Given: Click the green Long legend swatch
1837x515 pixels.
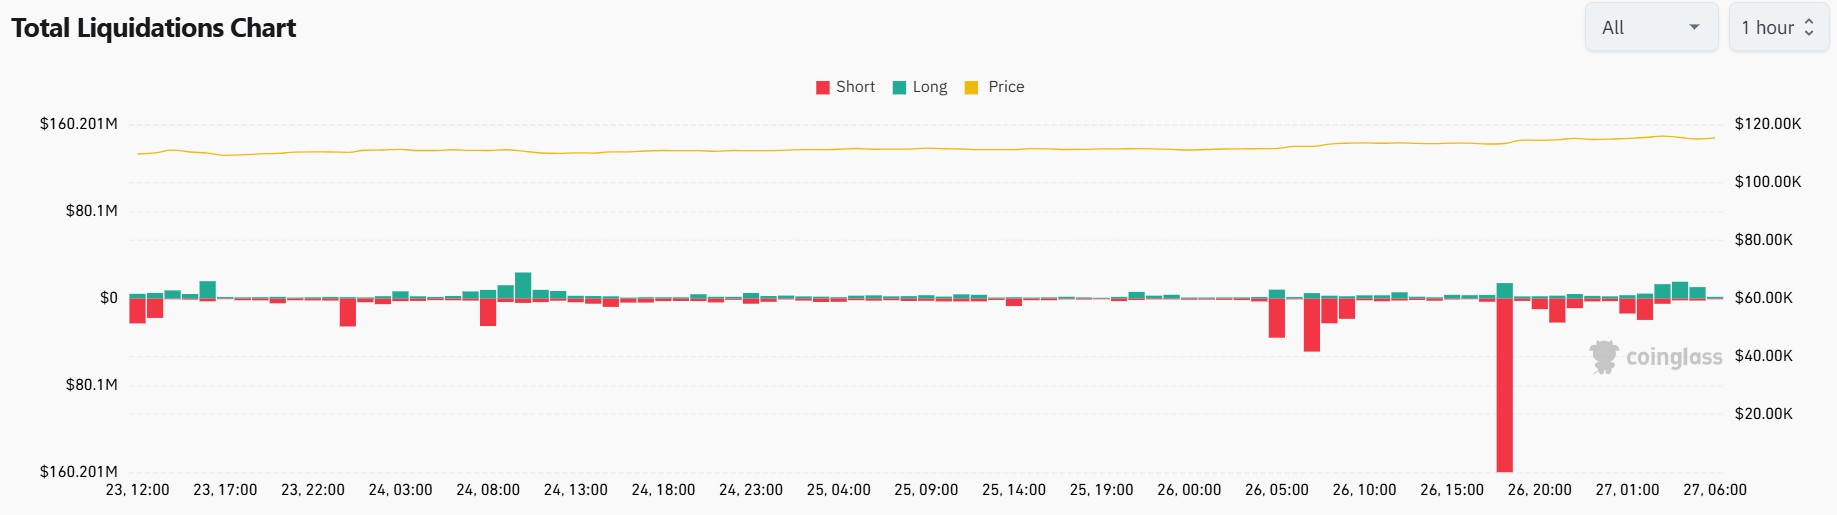Looking at the screenshot, I should pos(899,87).
